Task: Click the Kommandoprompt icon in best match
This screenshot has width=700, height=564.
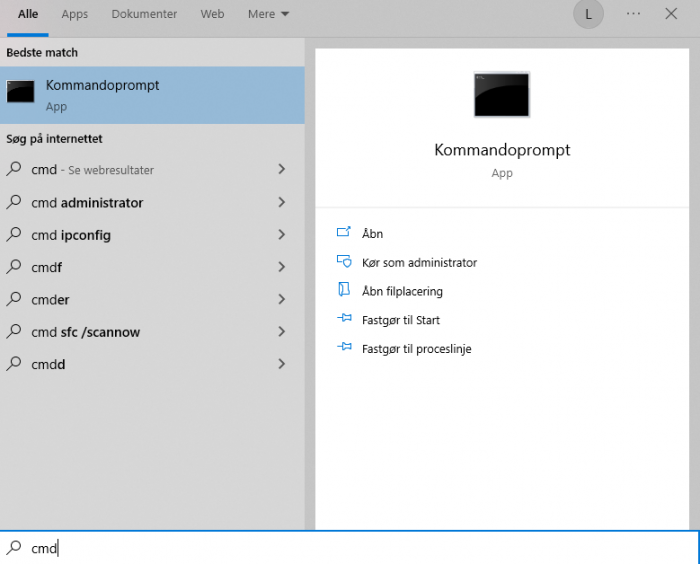Action: pos(20,92)
